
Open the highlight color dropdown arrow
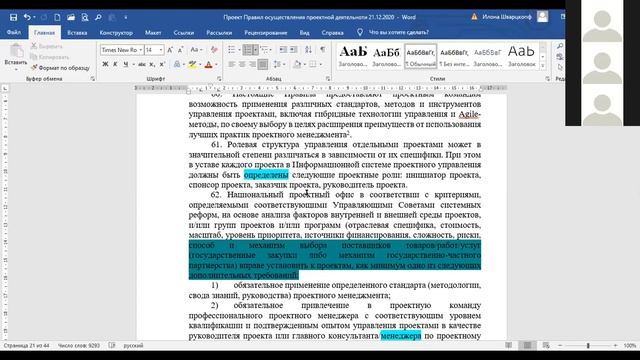[x=200, y=64]
